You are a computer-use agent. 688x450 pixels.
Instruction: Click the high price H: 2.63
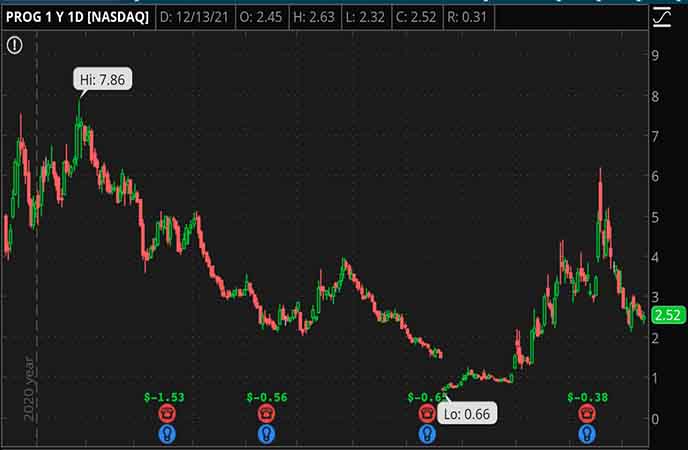(314, 17)
